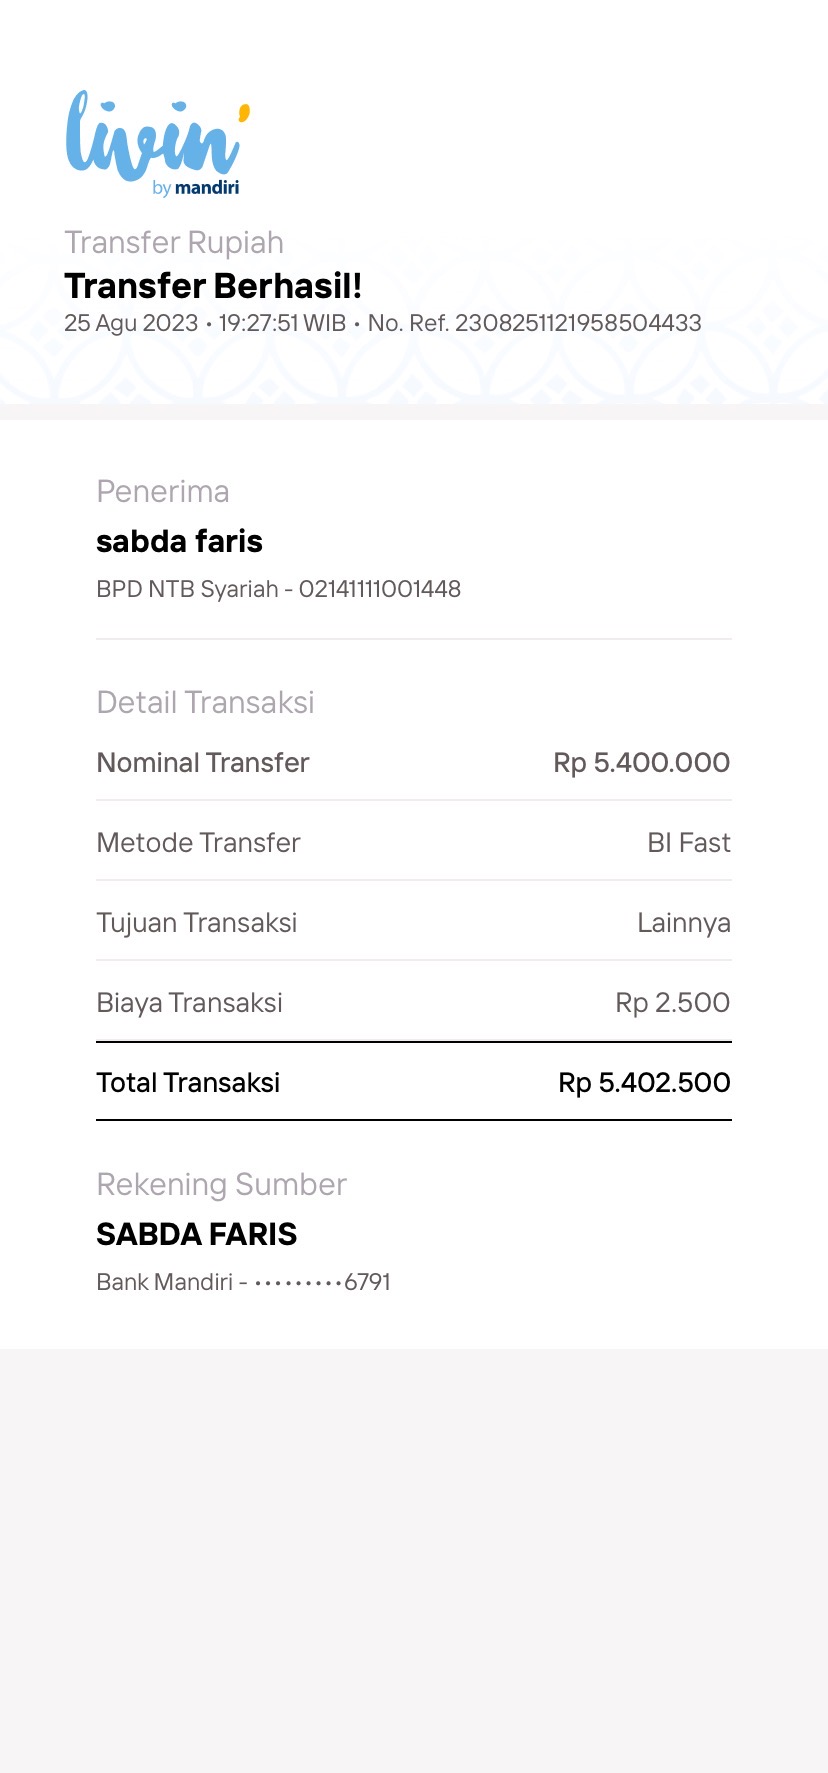This screenshot has height=1773, width=828.
Task: Click the Transfer Berhasil! heading
Action: click(213, 286)
